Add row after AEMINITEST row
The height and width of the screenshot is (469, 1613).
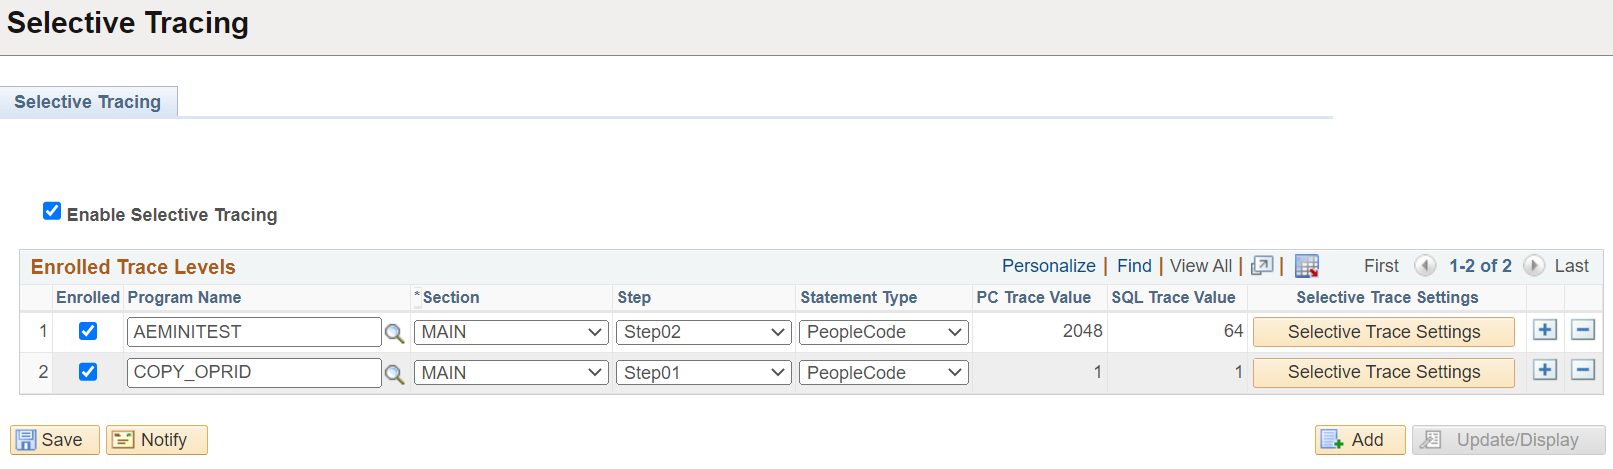pyautogui.click(x=1545, y=331)
